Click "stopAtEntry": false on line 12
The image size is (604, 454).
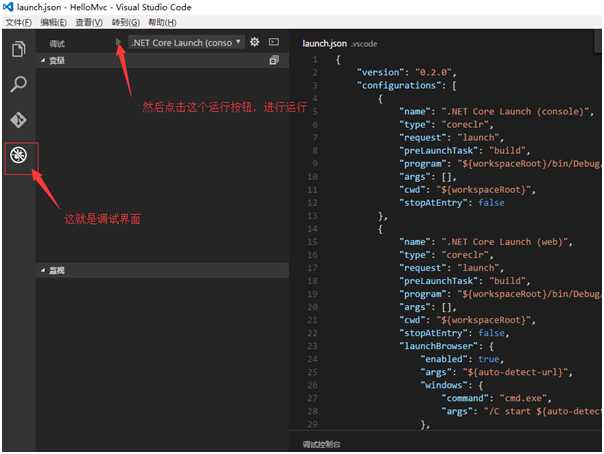[452, 203]
